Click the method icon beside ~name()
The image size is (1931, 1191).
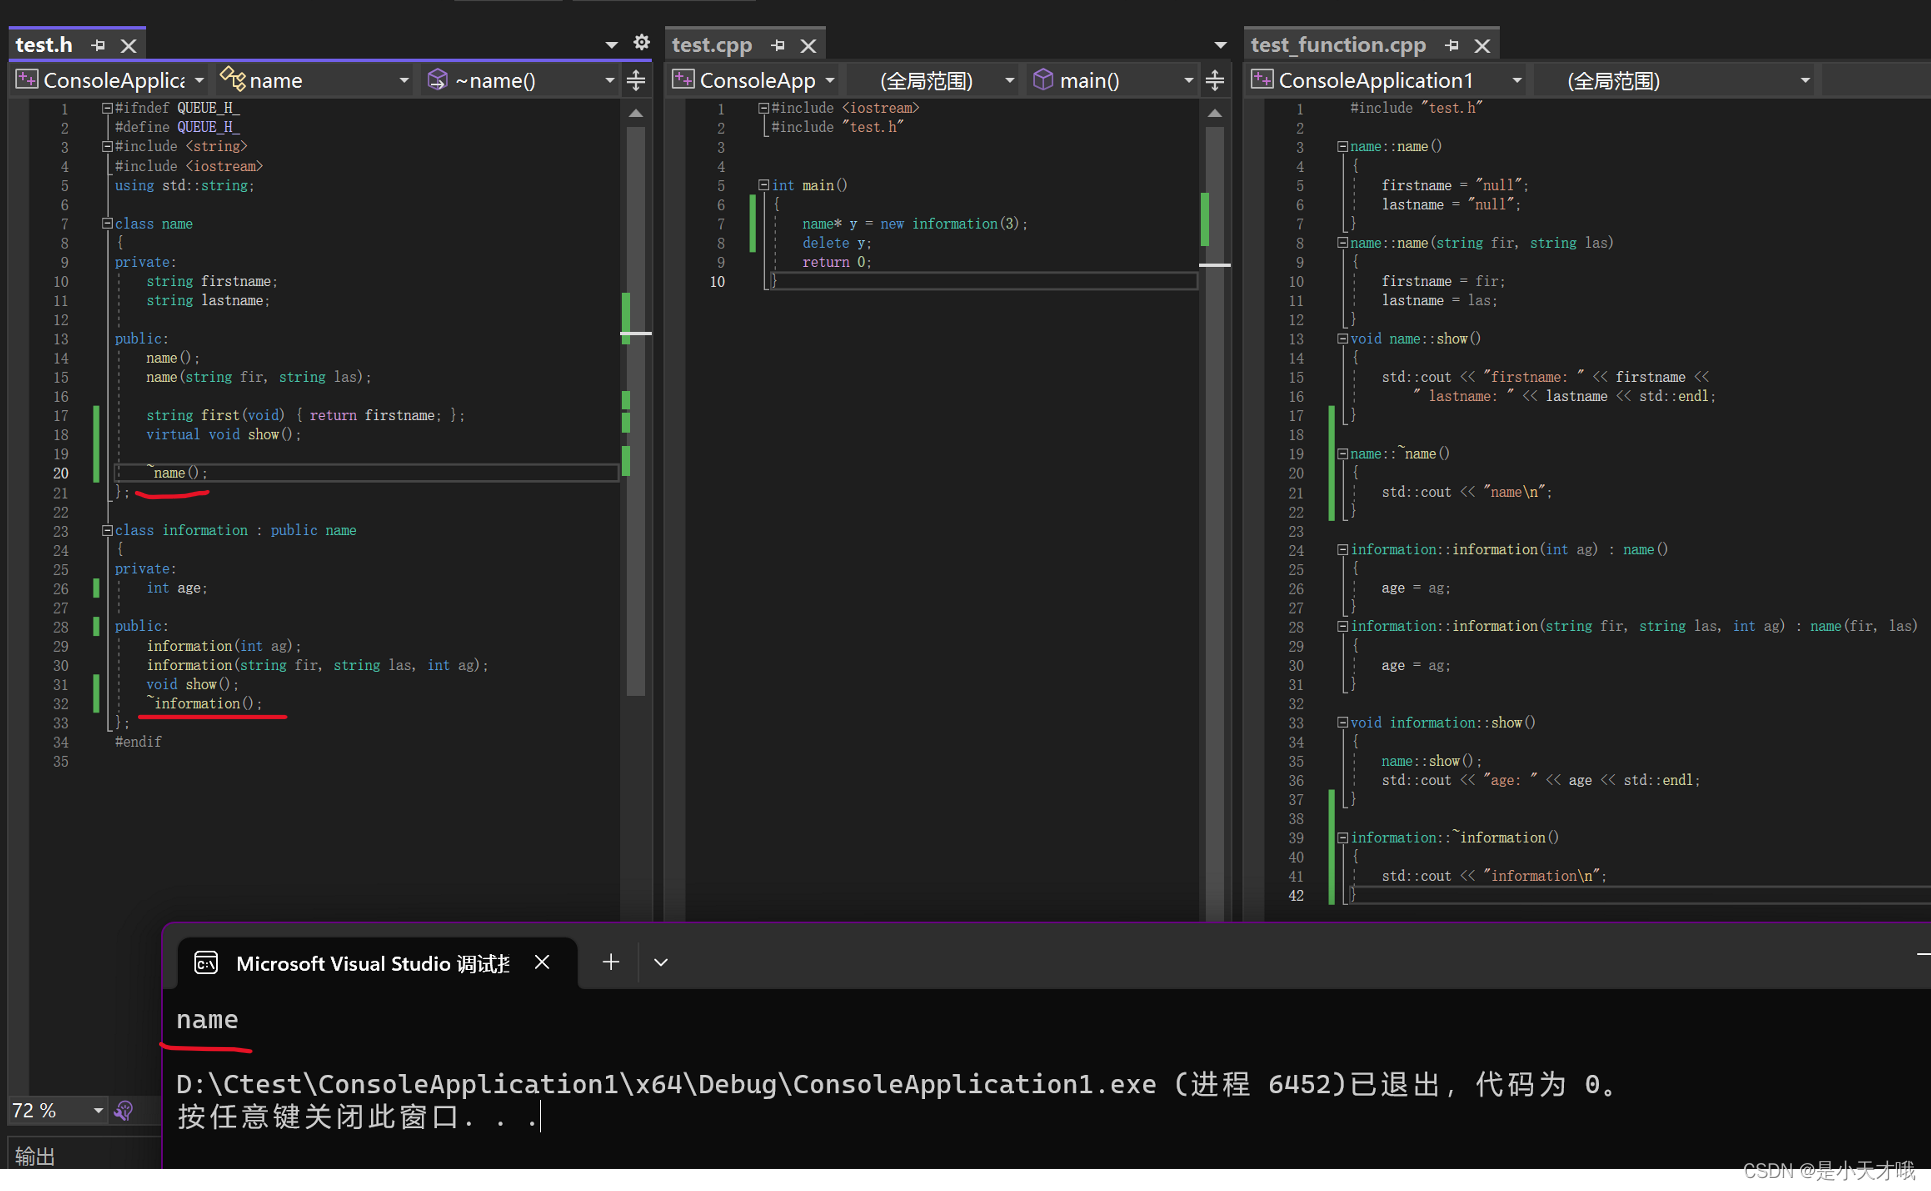[x=437, y=79]
